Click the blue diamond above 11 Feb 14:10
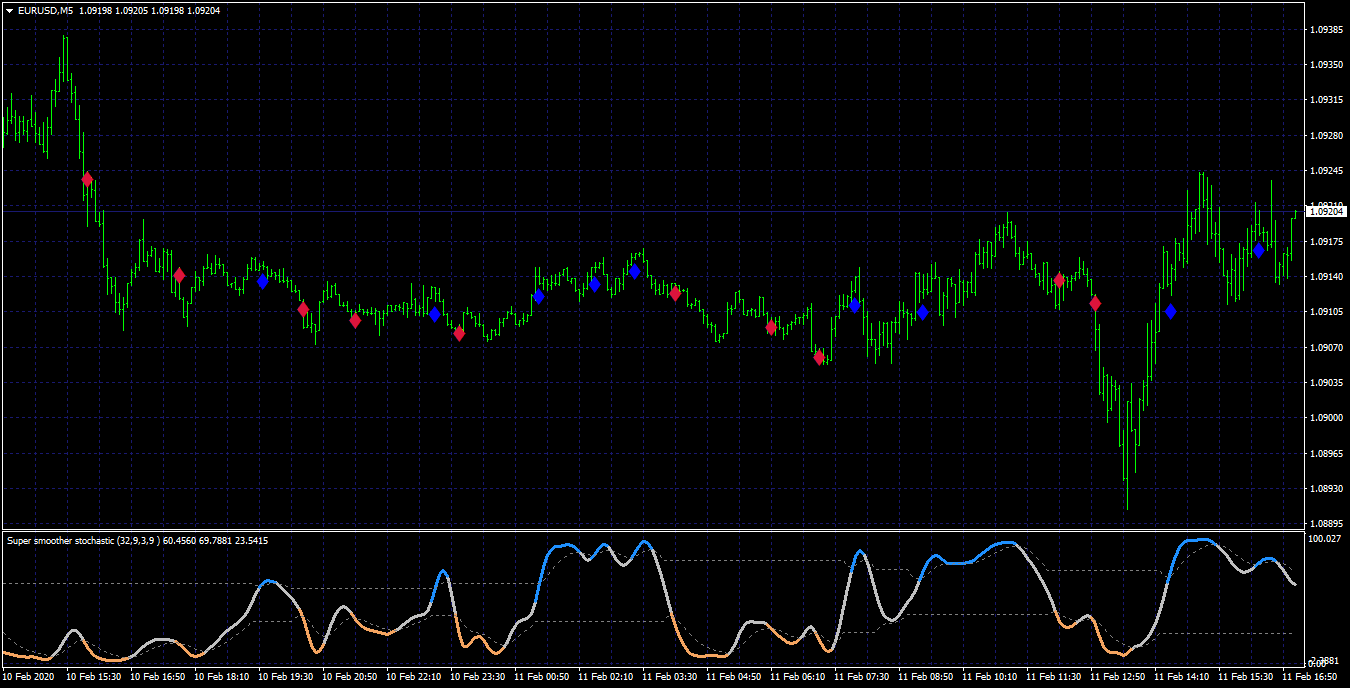Screen dimensions: 1350x688 (1170, 312)
